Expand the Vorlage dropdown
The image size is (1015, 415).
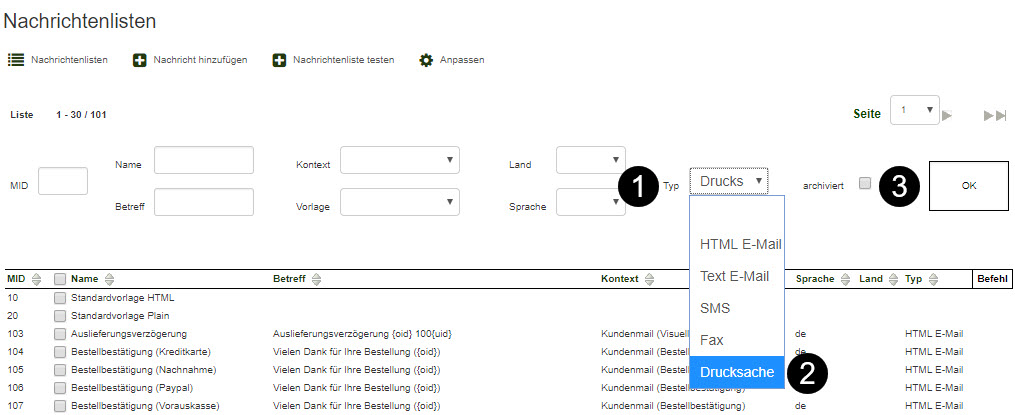[x=399, y=202]
